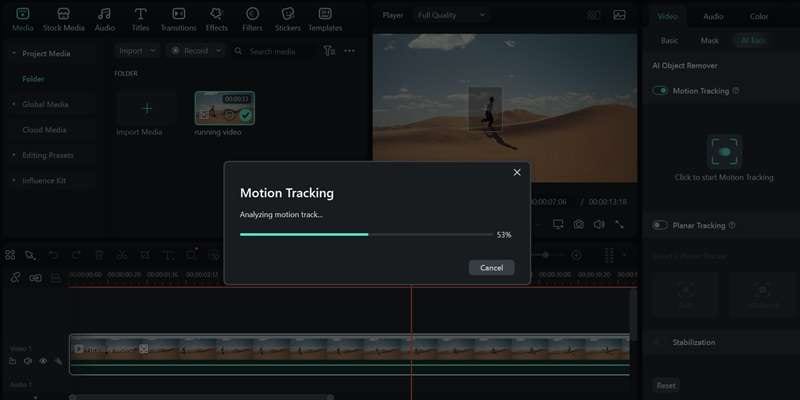Click the Search media field
The image size is (800, 400).
click(272, 51)
